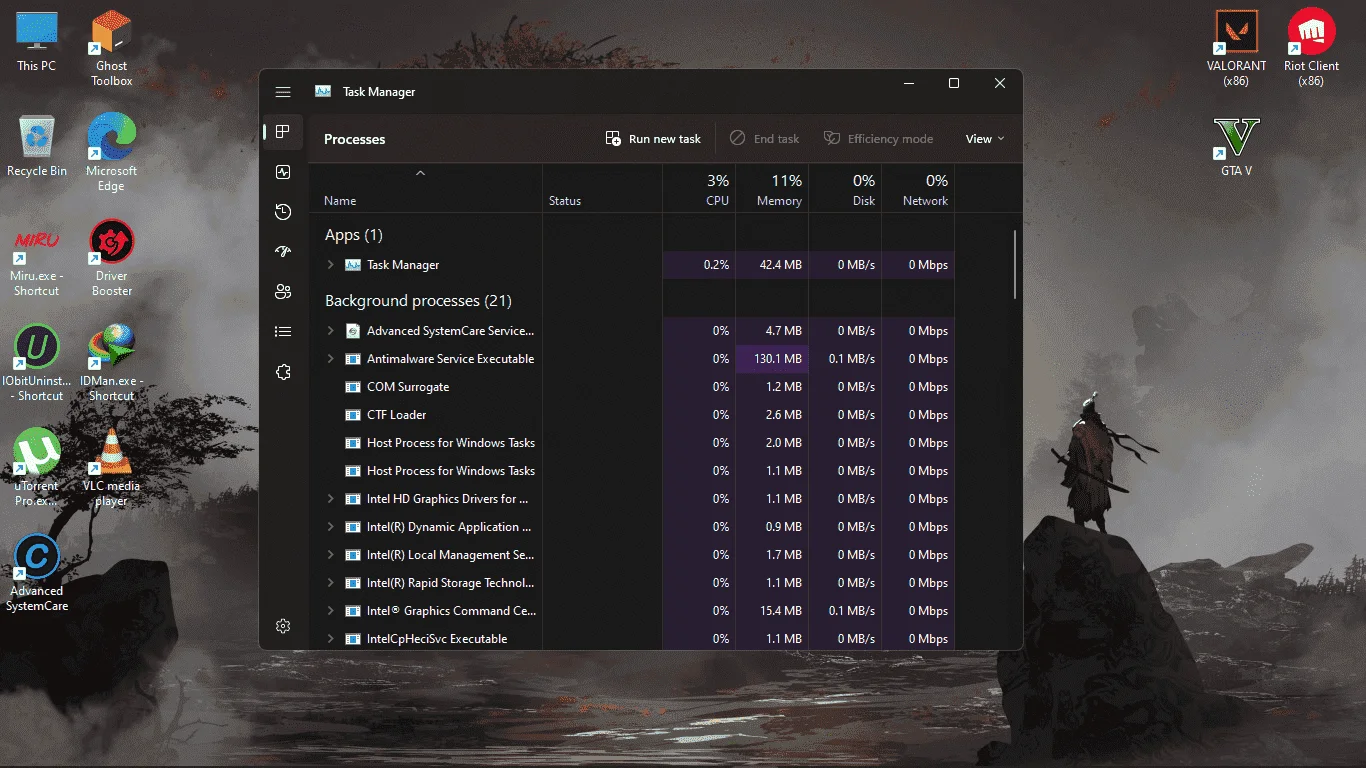Open the Users sidebar icon
Viewport: 1366px width, 768px height.
[283, 292]
